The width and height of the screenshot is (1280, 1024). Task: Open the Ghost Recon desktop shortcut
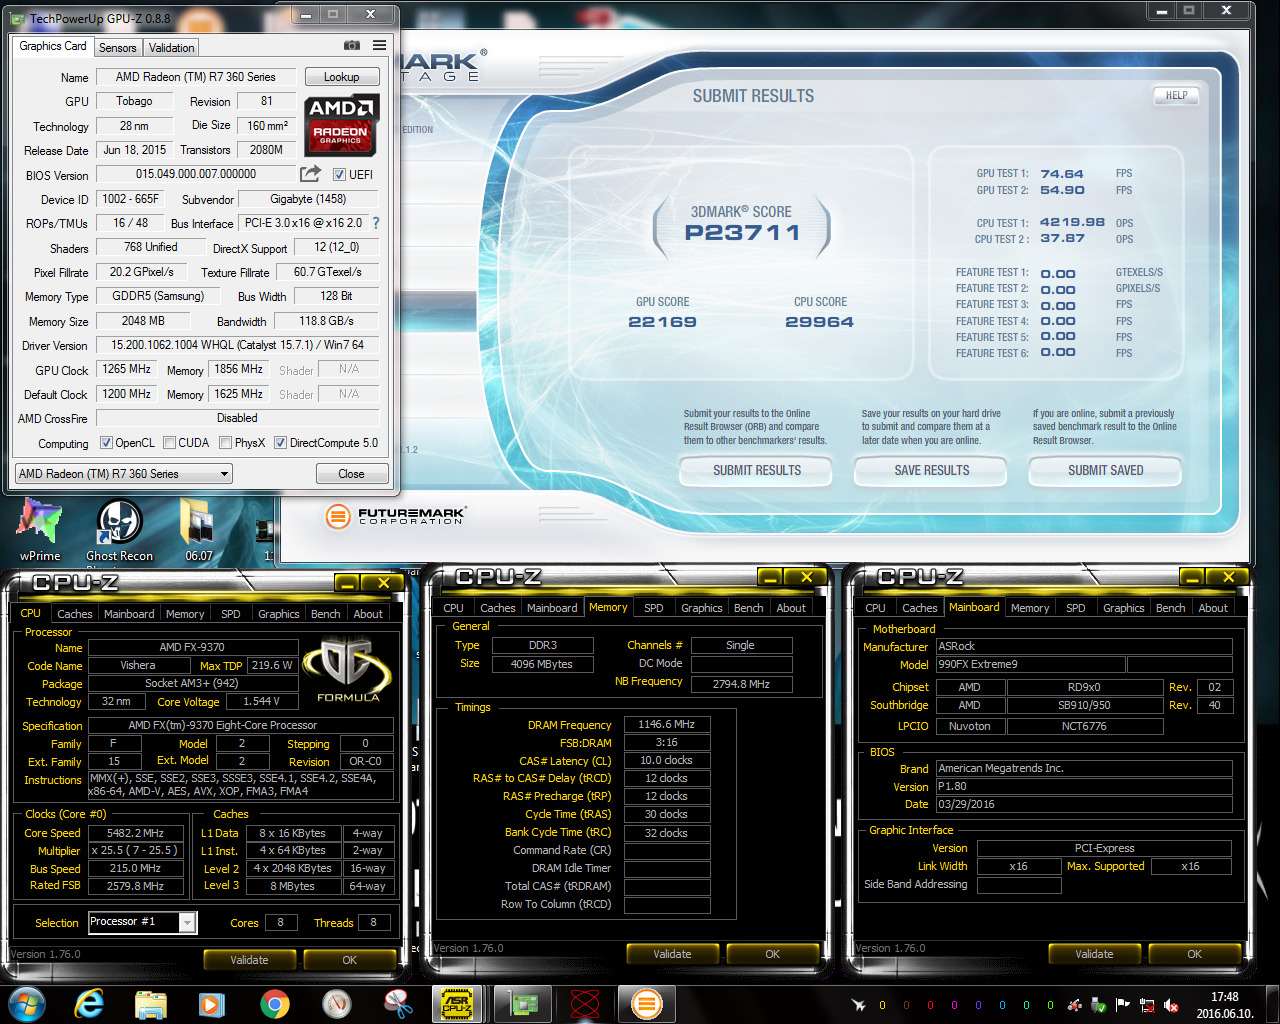click(120, 530)
